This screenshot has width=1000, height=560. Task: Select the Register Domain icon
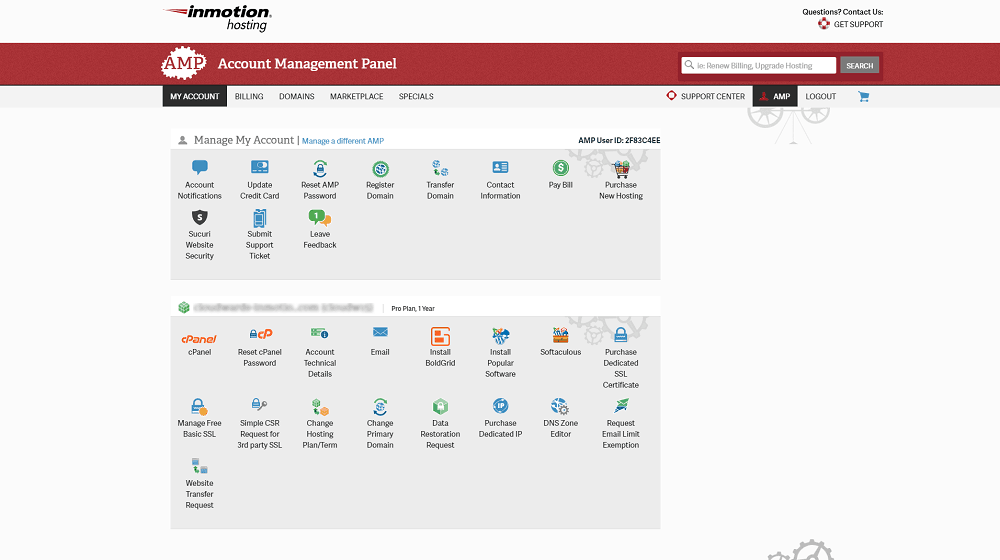click(x=380, y=169)
